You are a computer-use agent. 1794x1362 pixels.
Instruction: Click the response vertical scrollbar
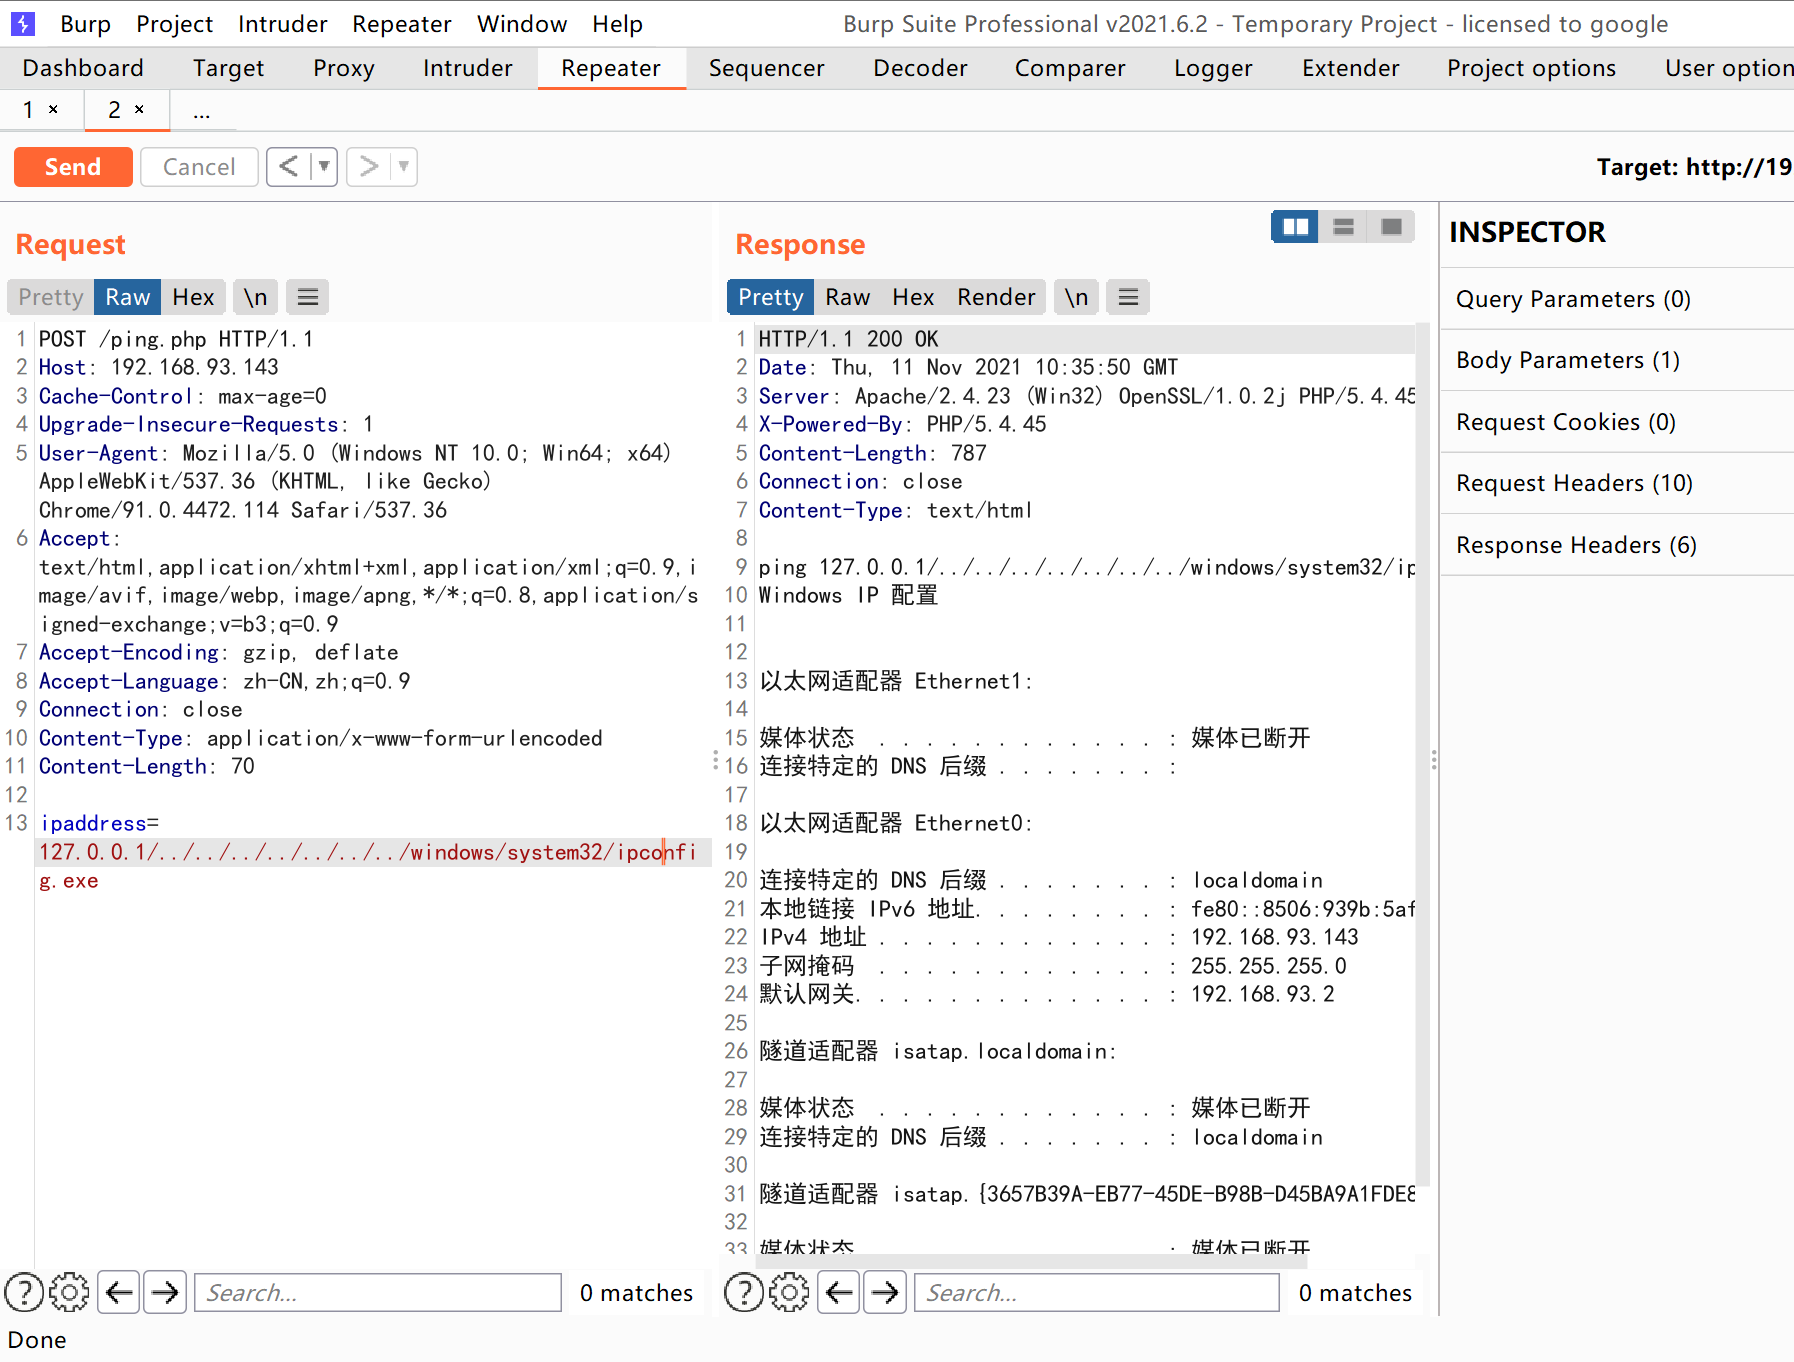pyautogui.click(x=1423, y=756)
